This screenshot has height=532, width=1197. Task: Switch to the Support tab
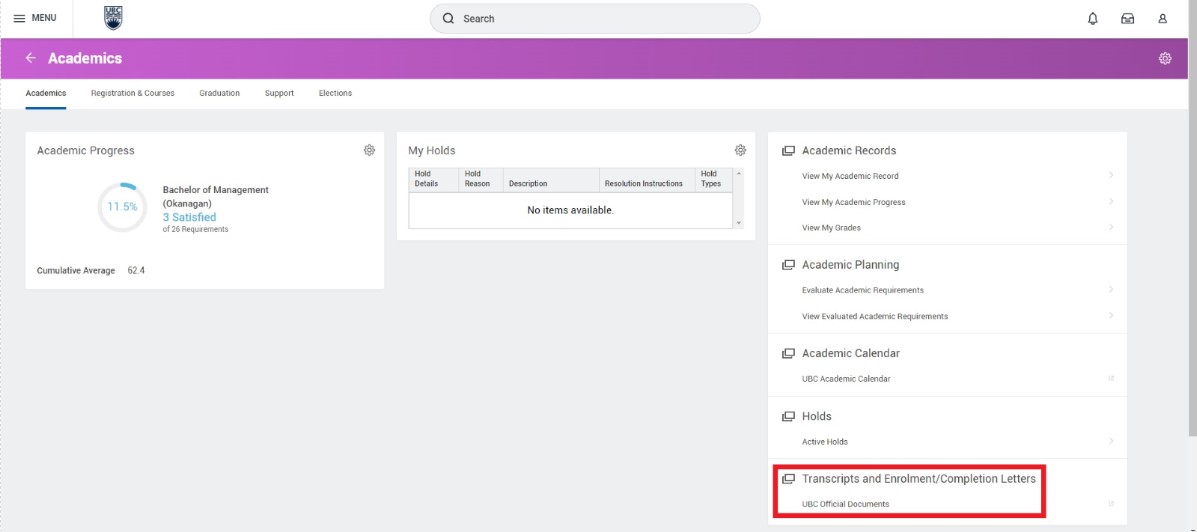point(279,93)
